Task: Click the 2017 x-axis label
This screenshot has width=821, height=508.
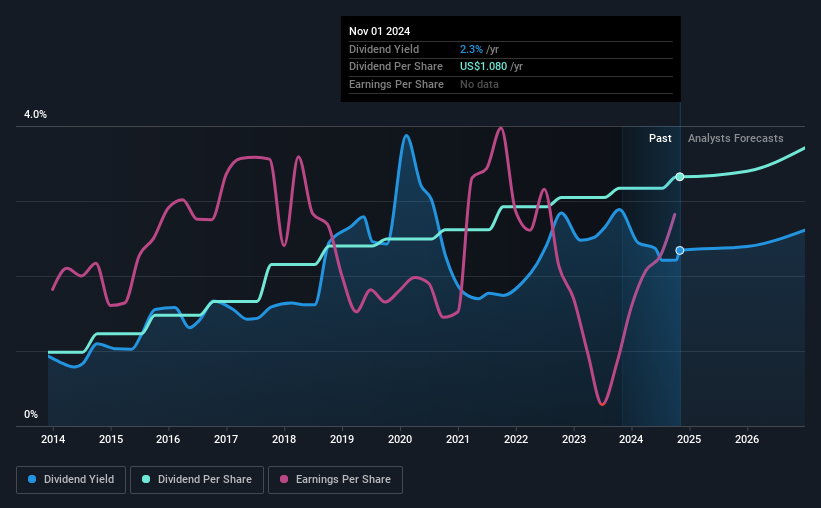Action: (226, 439)
